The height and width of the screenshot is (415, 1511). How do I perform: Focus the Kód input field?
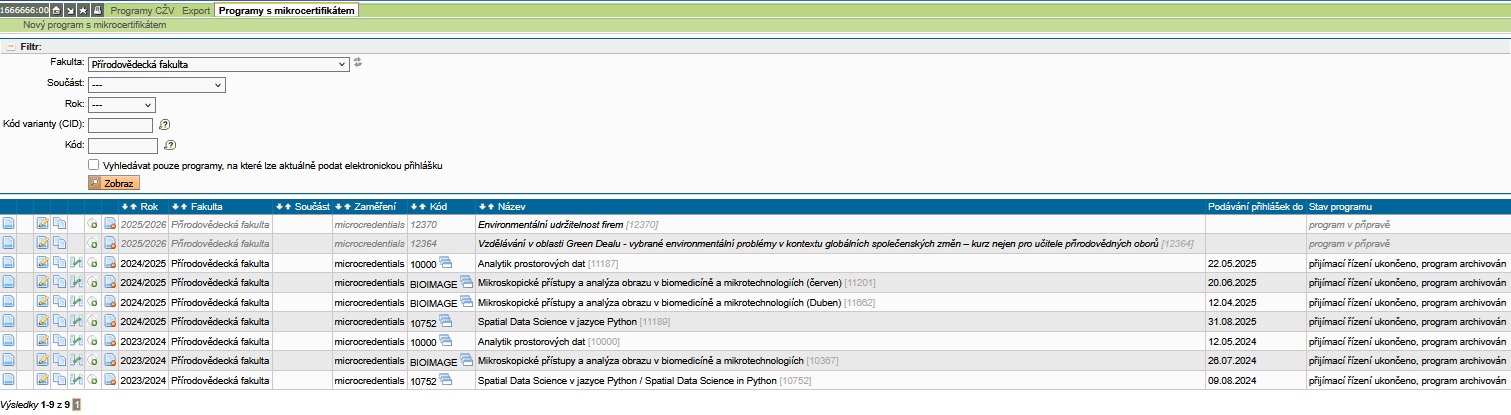coord(123,145)
